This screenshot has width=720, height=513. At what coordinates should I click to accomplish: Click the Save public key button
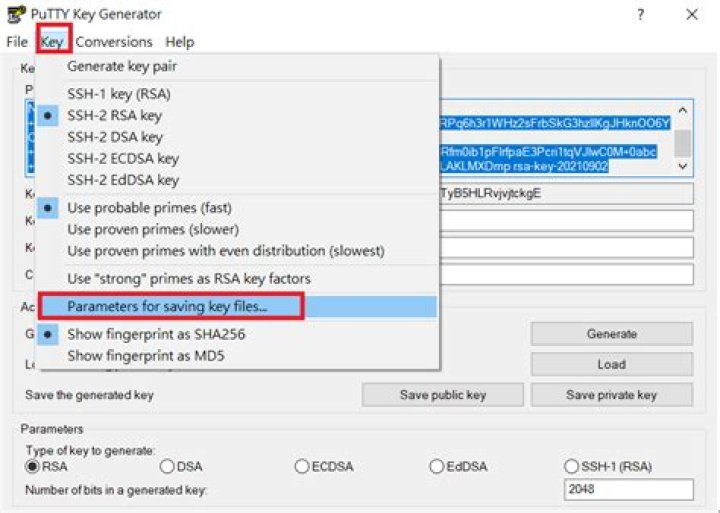(443, 395)
